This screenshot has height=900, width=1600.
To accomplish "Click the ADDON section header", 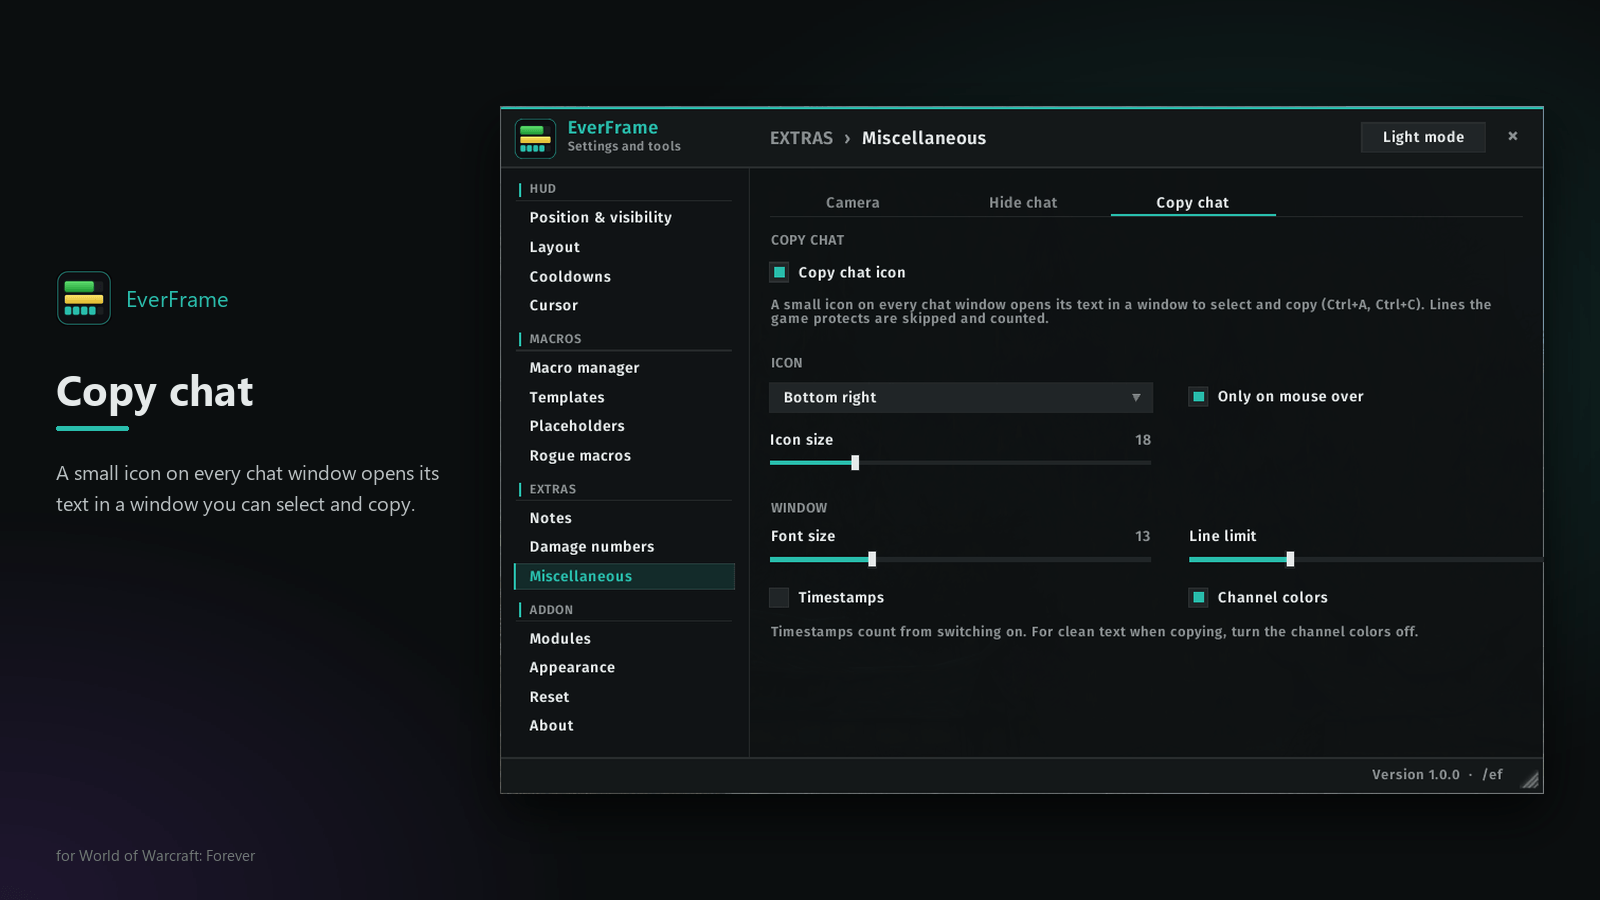I will pos(551,610).
